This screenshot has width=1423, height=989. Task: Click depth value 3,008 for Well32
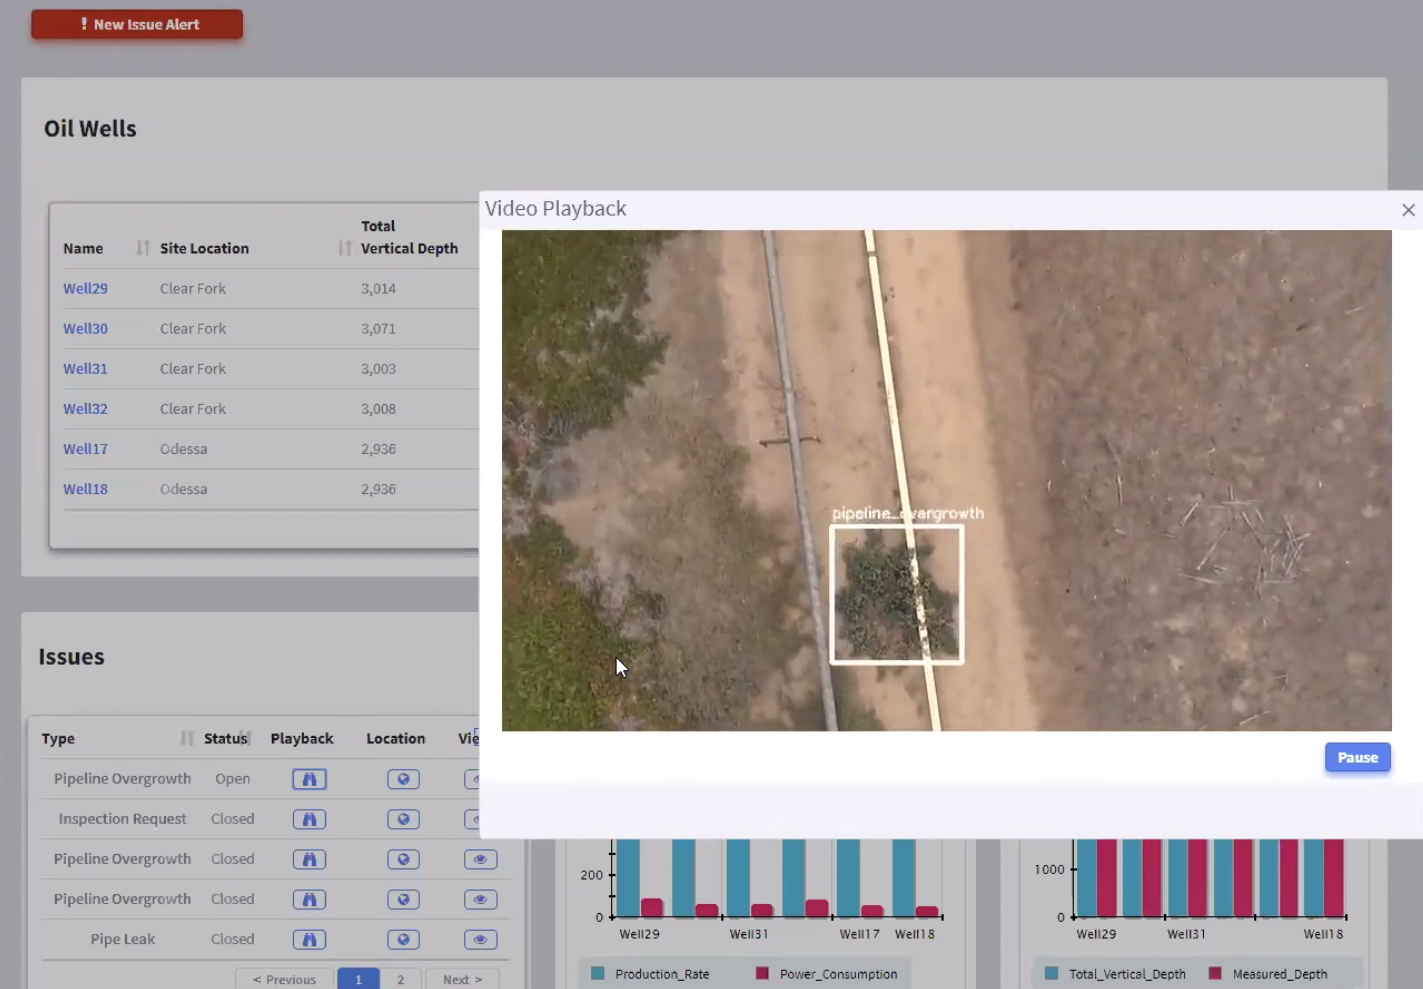pos(378,408)
